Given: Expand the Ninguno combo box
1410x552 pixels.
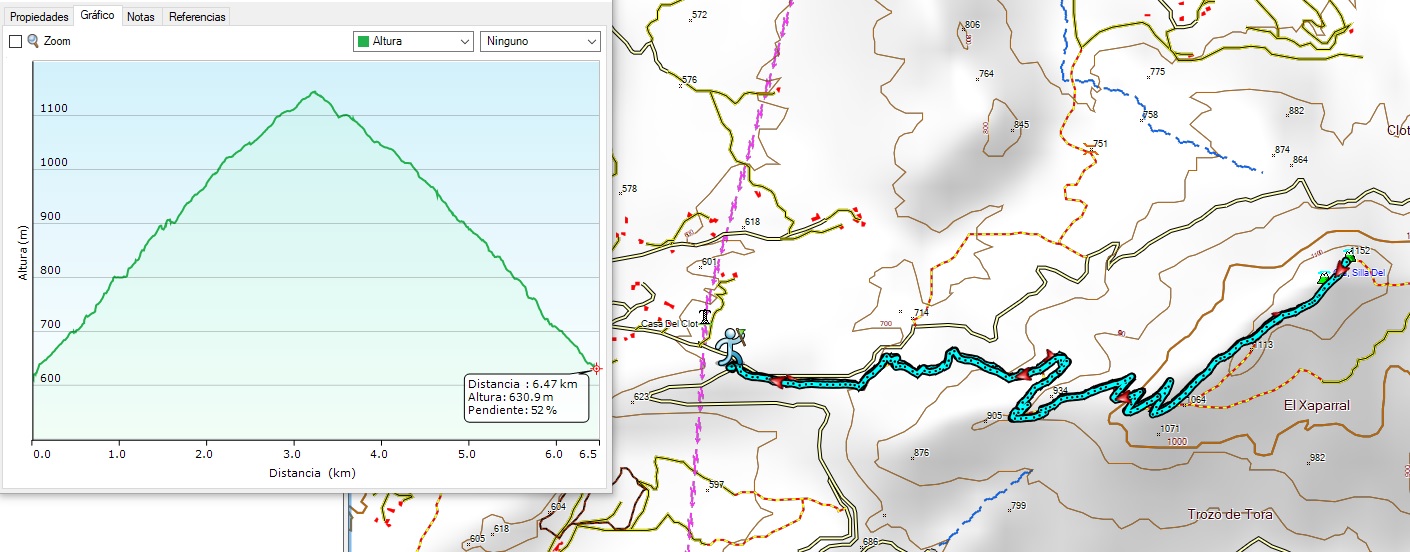Looking at the screenshot, I should [x=540, y=41].
